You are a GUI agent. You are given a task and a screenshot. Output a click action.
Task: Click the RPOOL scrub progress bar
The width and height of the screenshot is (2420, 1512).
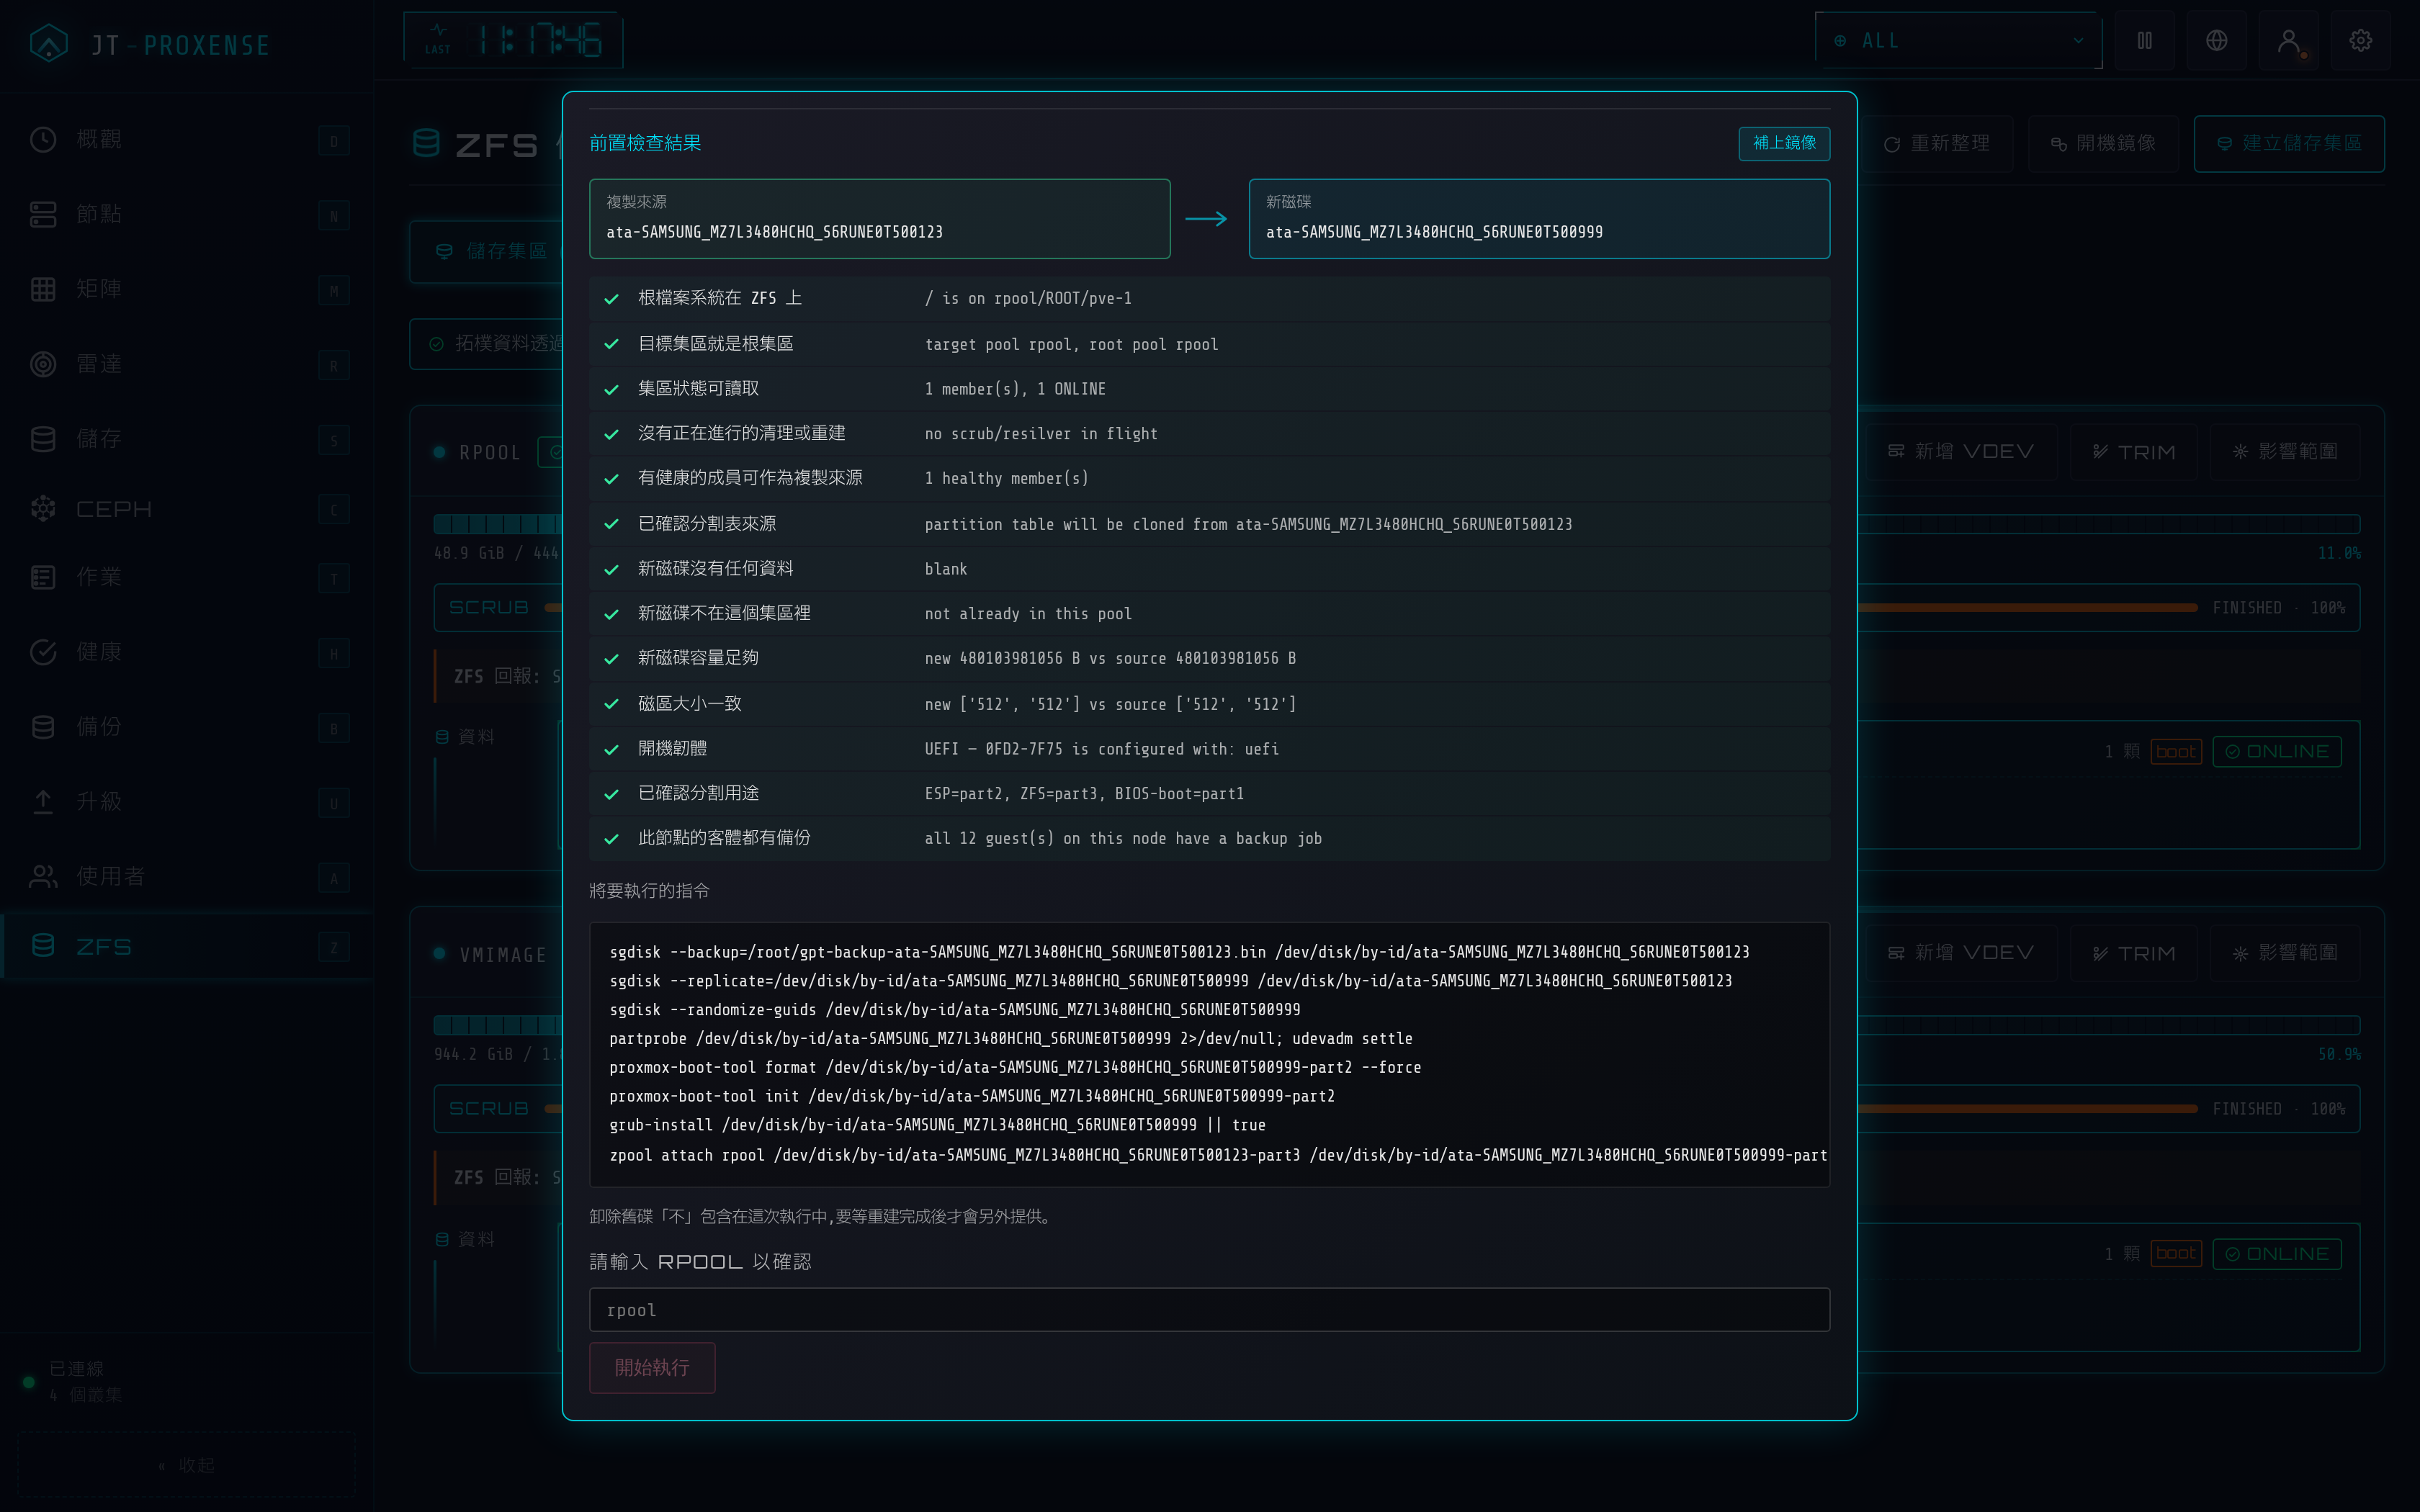point(2028,608)
